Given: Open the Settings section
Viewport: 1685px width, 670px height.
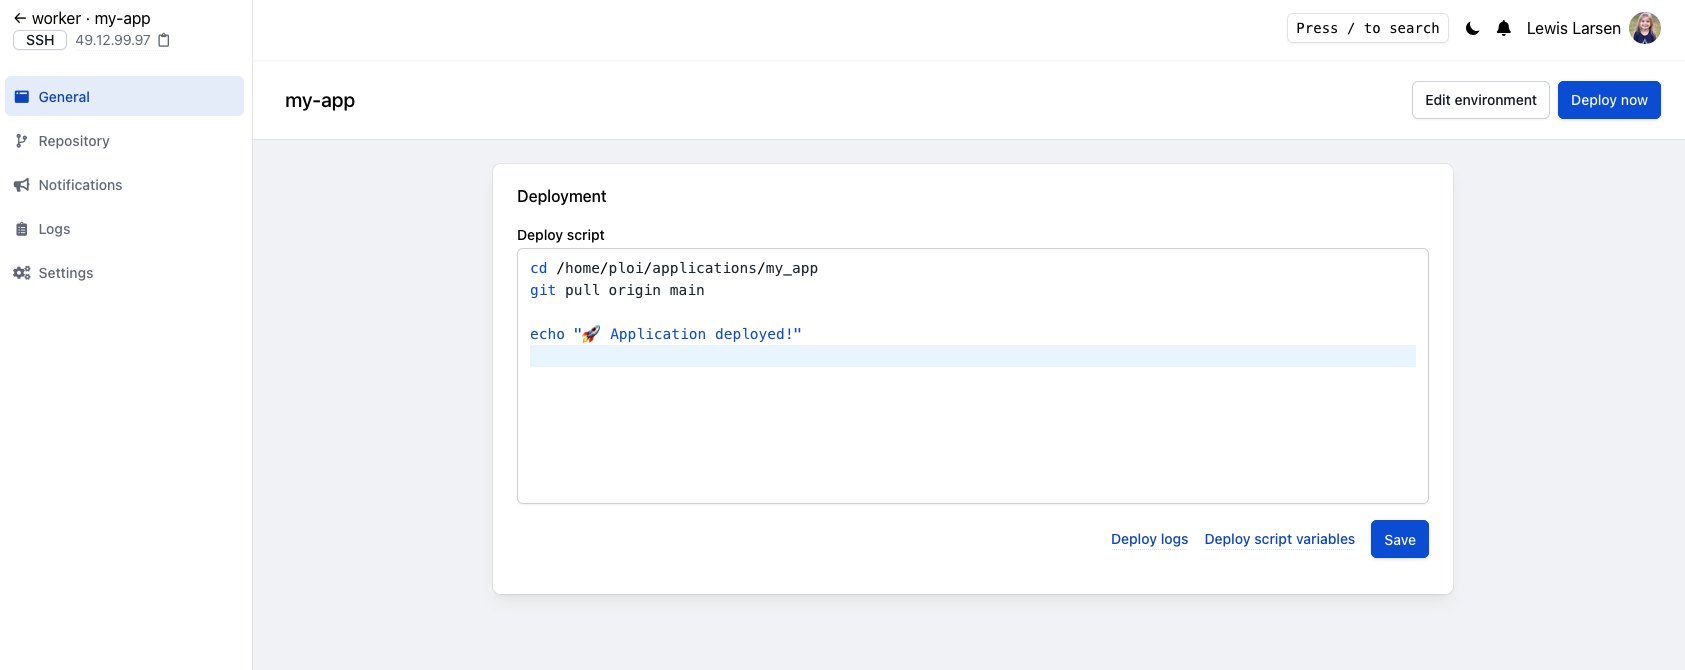Looking at the screenshot, I should click(124, 273).
